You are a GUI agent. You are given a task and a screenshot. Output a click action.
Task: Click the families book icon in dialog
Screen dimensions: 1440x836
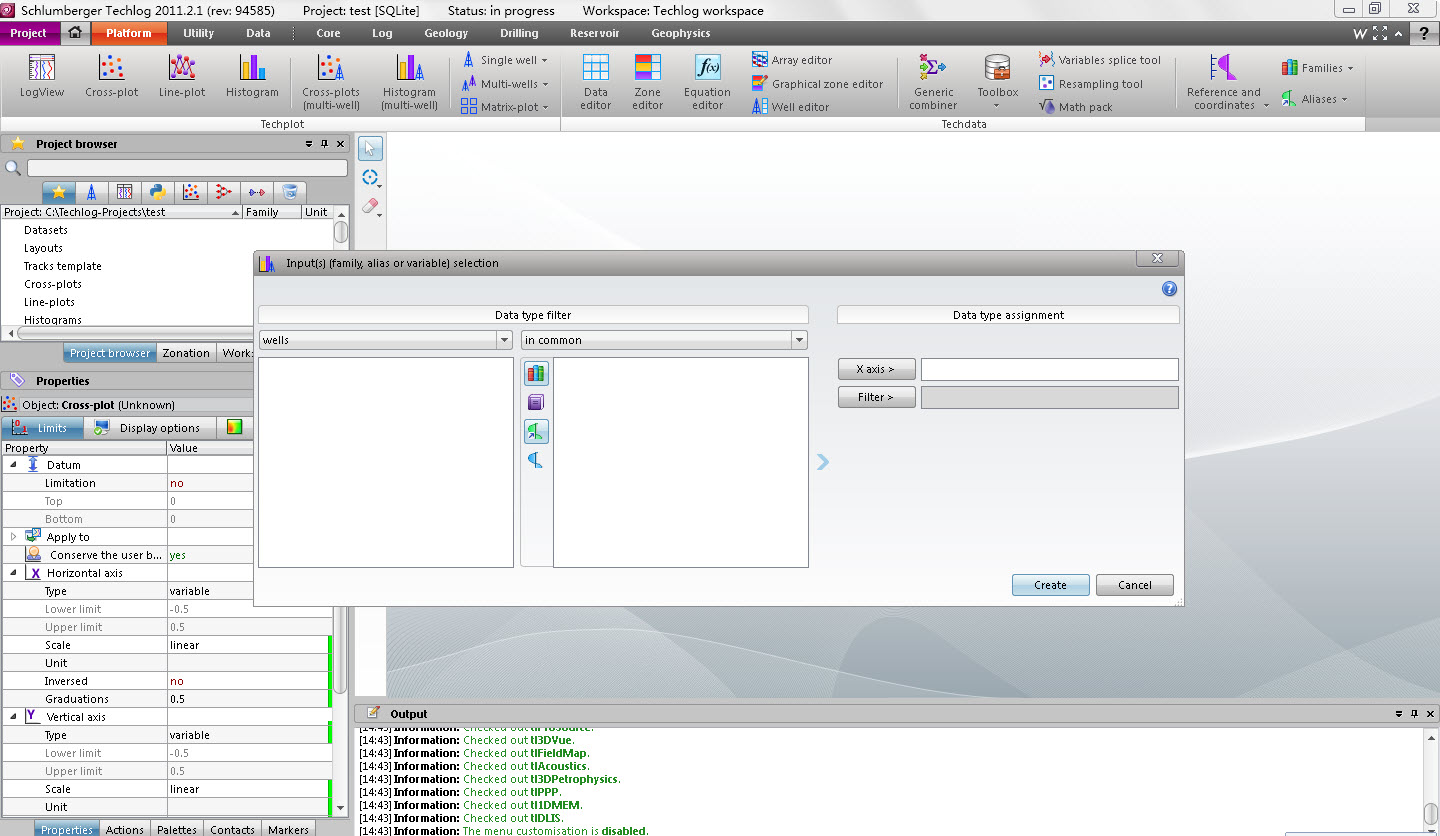click(x=536, y=373)
